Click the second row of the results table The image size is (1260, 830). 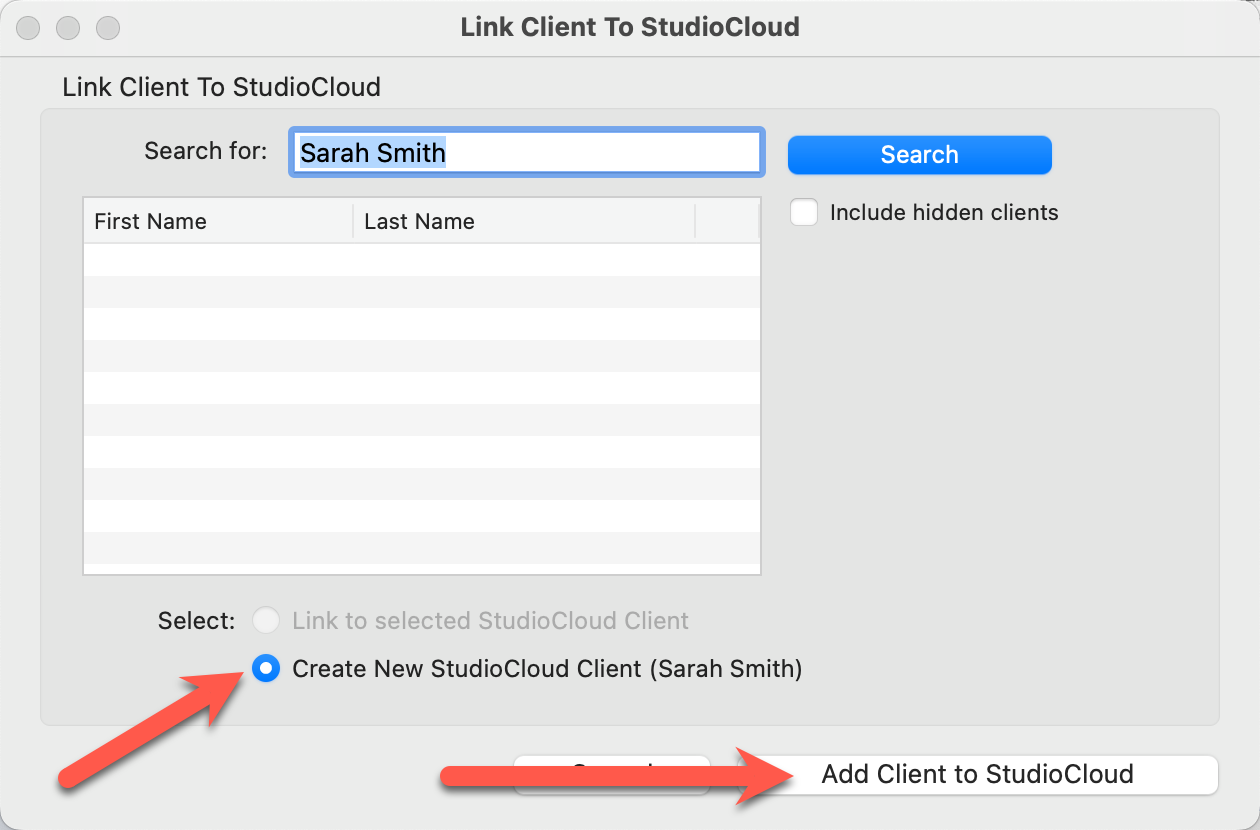pos(421,292)
